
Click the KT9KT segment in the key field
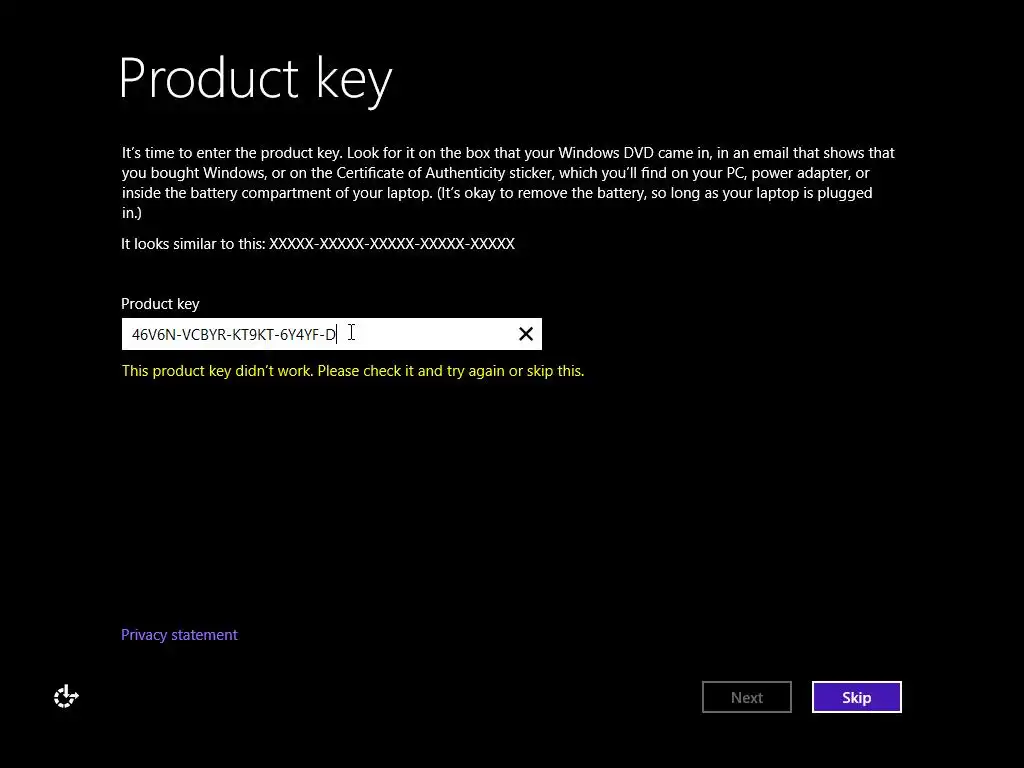[253, 335]
